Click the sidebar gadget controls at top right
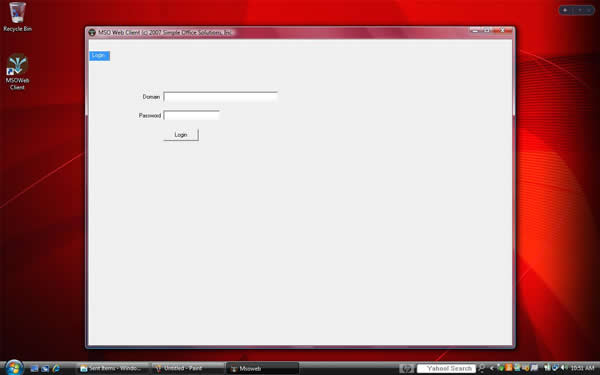 pos(576,10)
